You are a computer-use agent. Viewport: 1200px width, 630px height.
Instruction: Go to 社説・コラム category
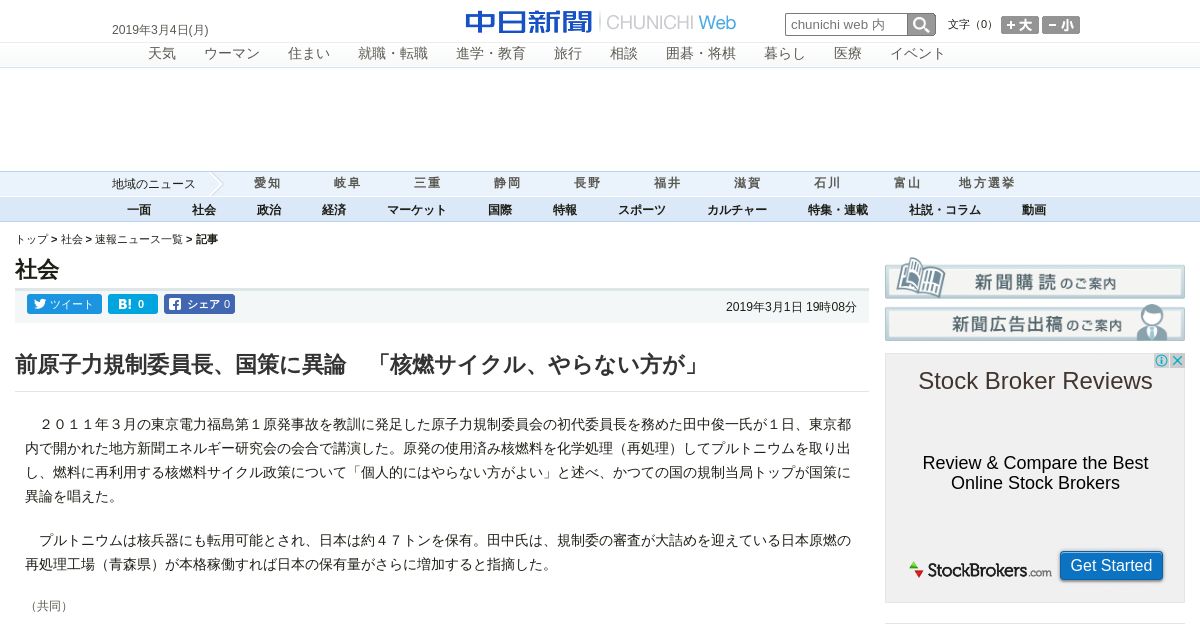click(x=945, y=210)
